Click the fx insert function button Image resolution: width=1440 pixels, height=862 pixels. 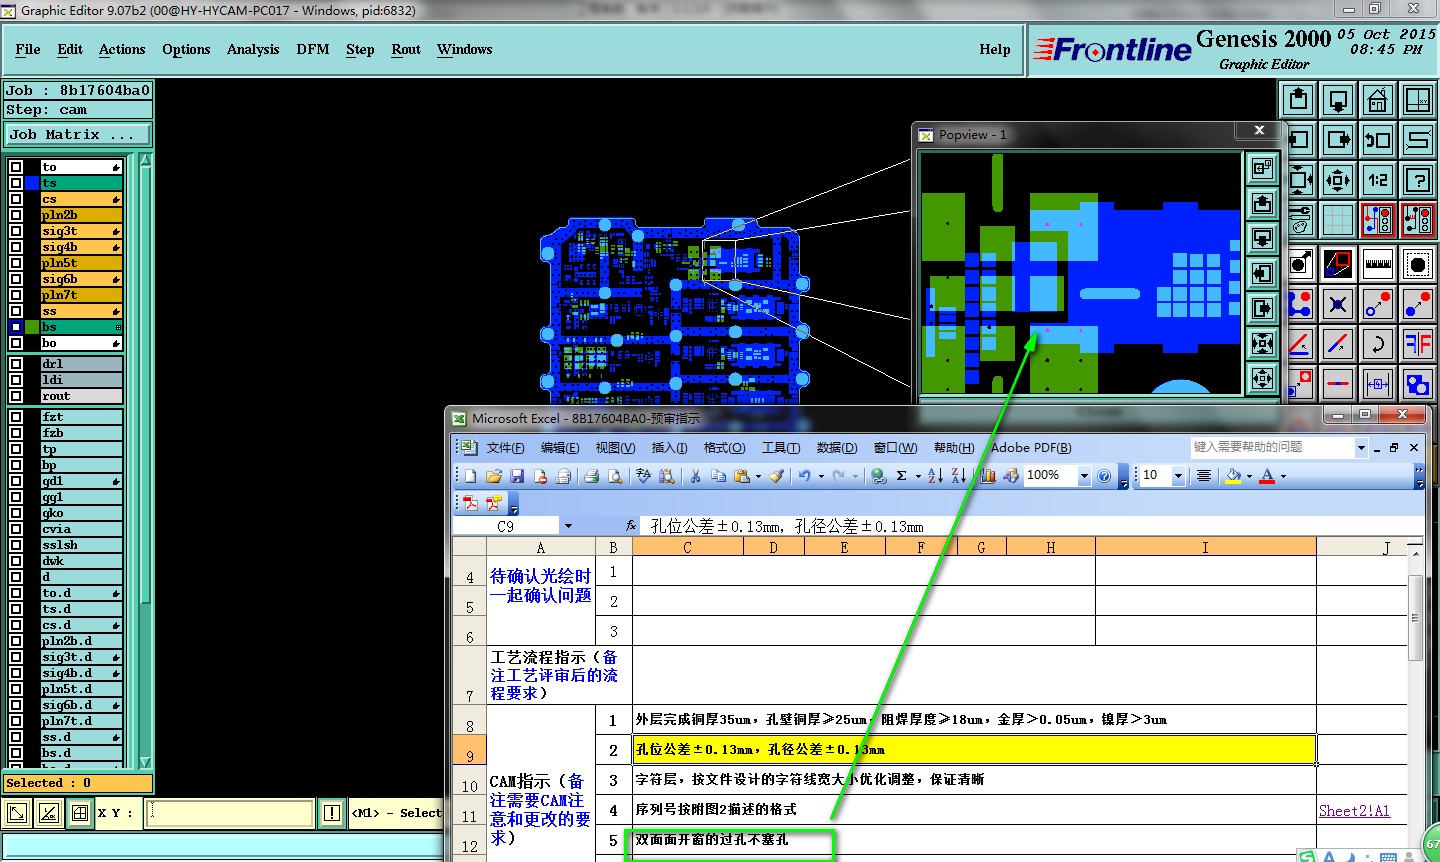point(631,526)
